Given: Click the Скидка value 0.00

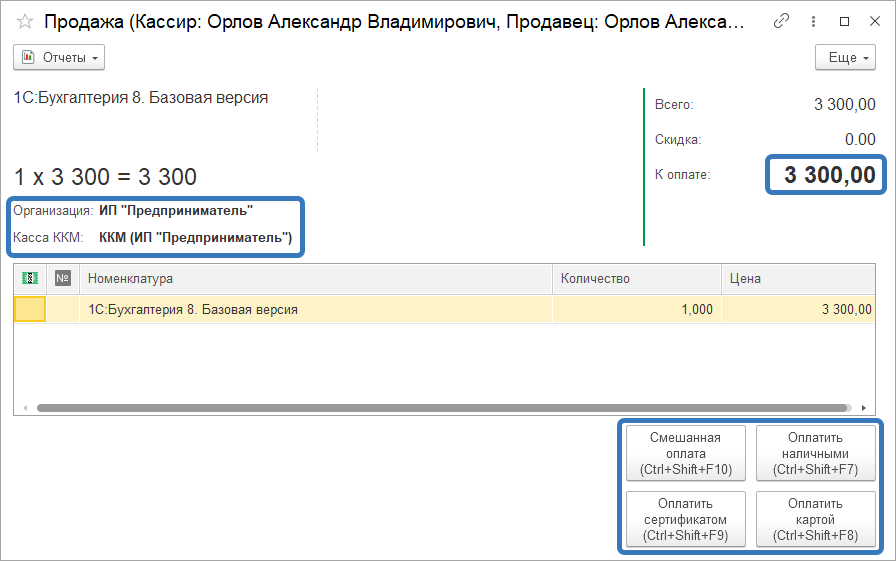Looking at the screenshot, I should [860, 139].
